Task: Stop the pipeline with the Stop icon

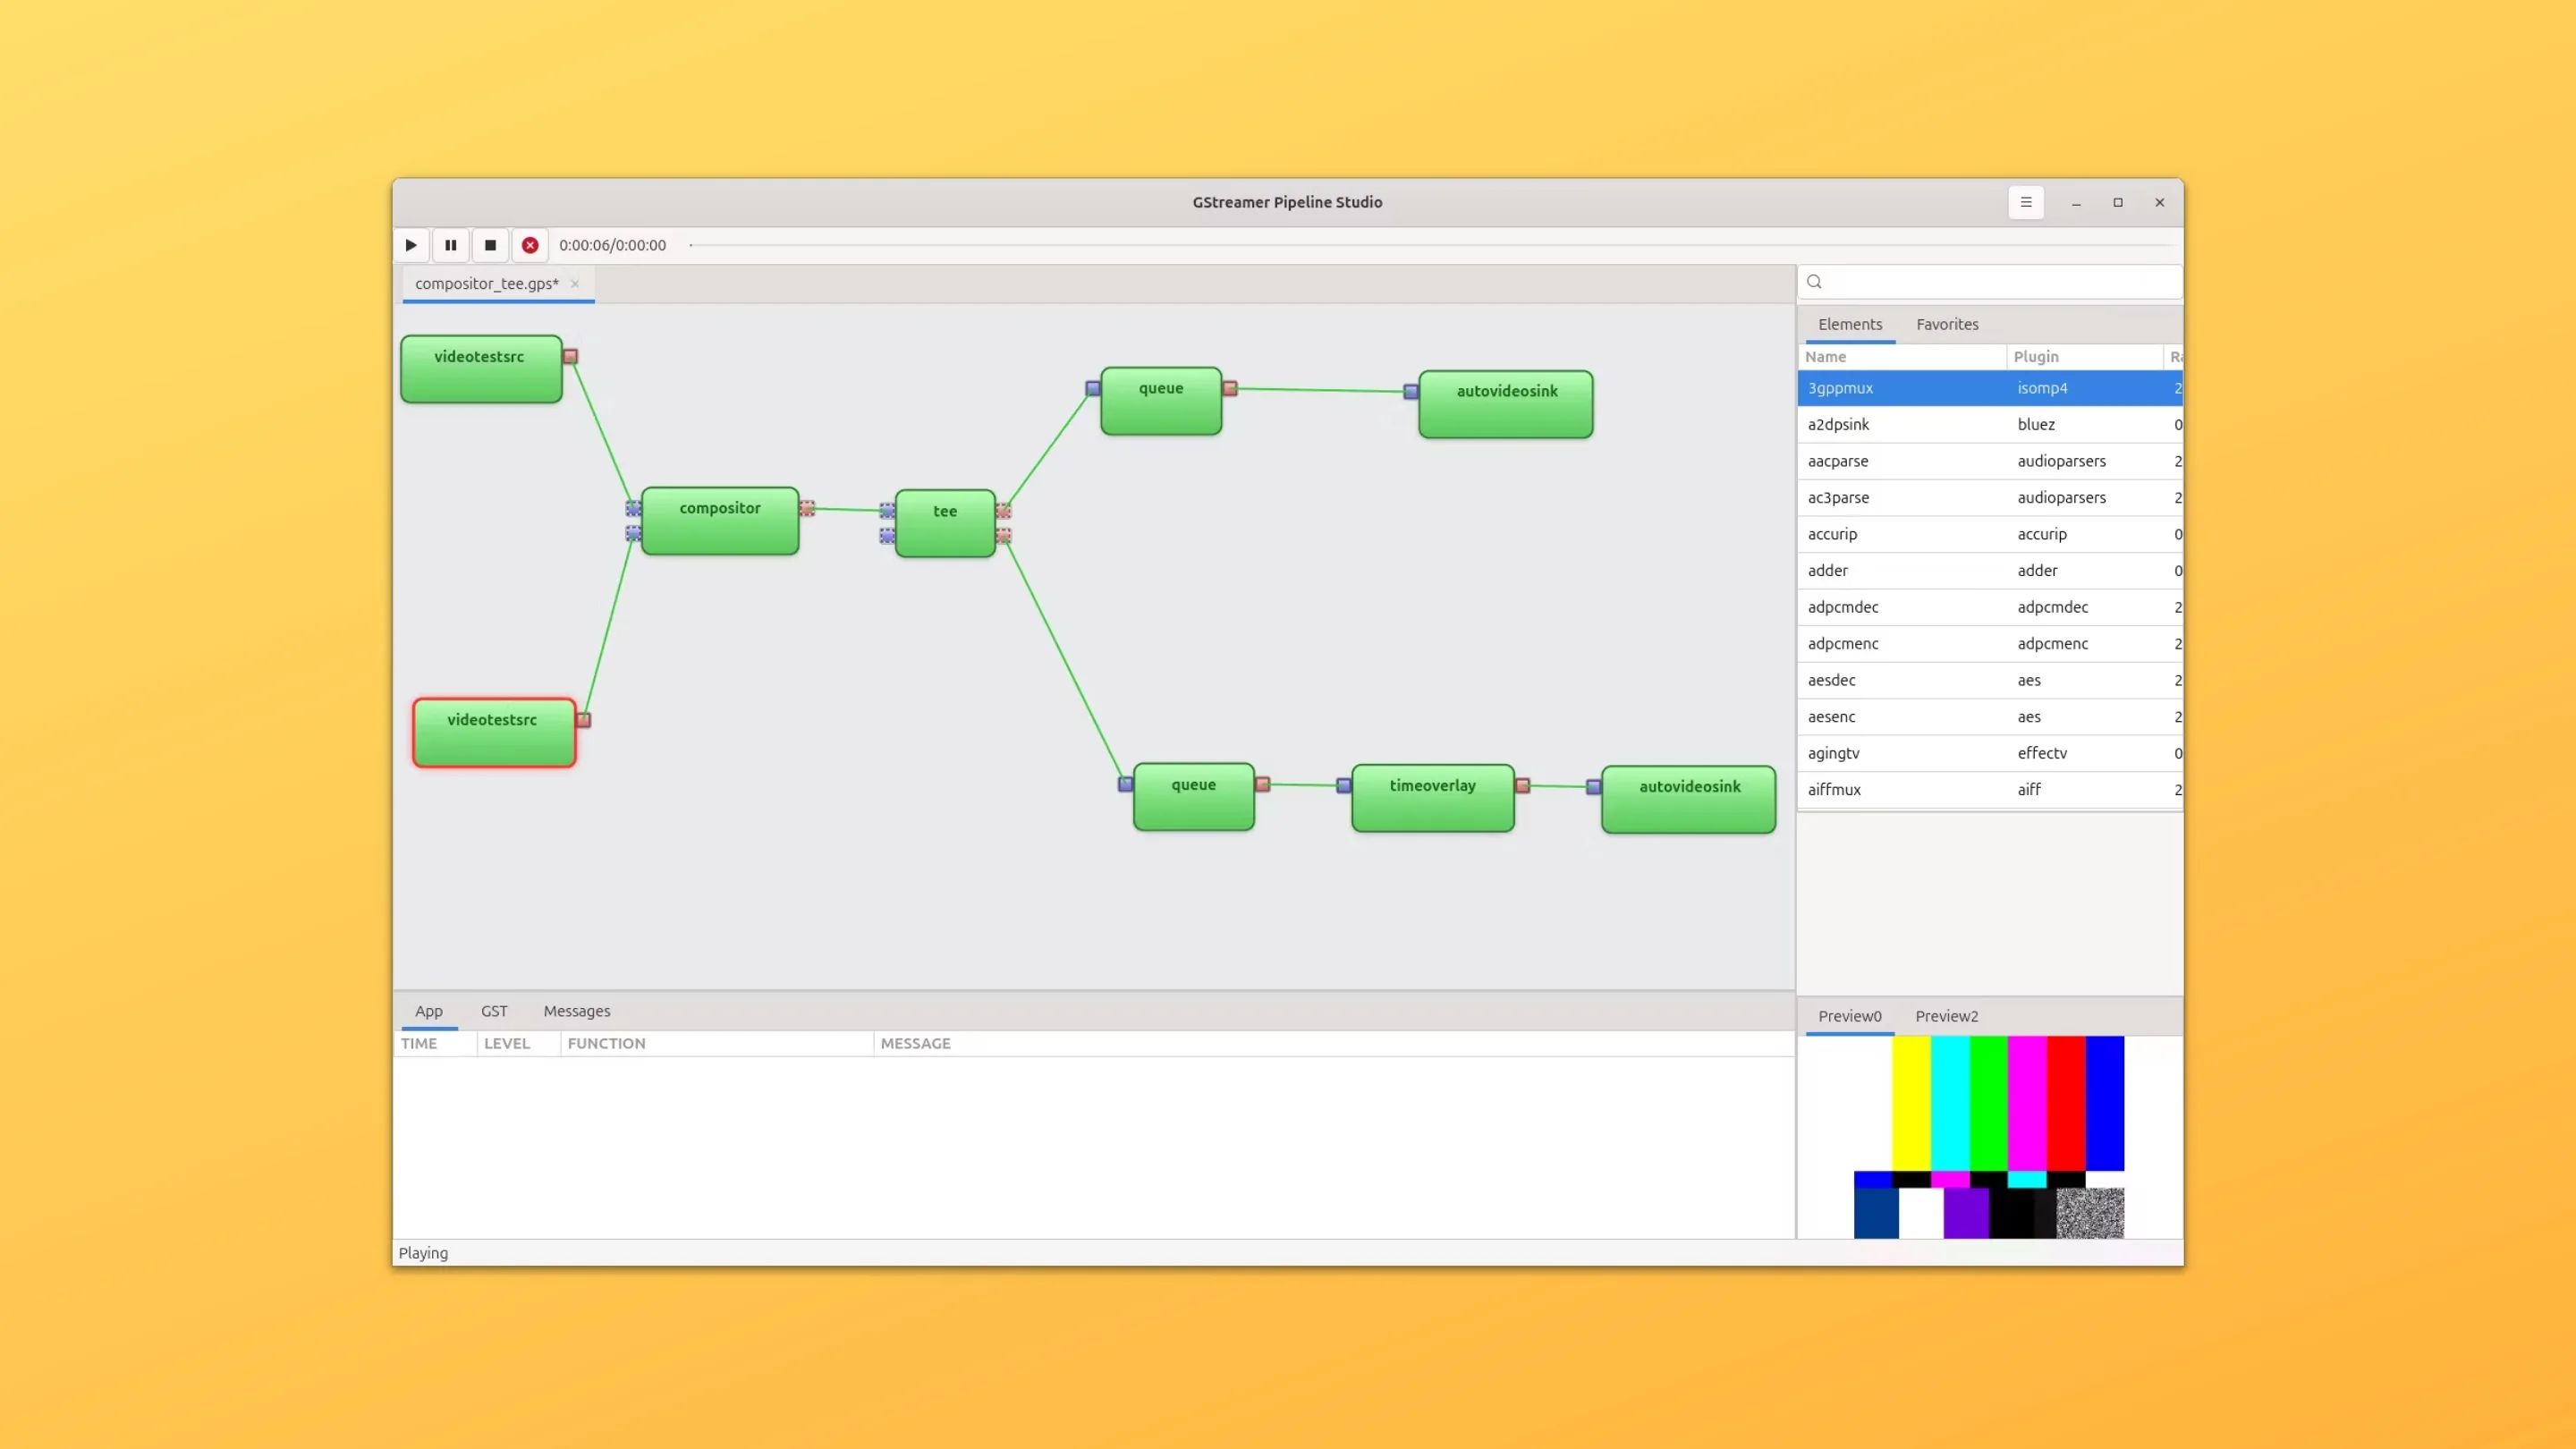Action: point(490,245)
